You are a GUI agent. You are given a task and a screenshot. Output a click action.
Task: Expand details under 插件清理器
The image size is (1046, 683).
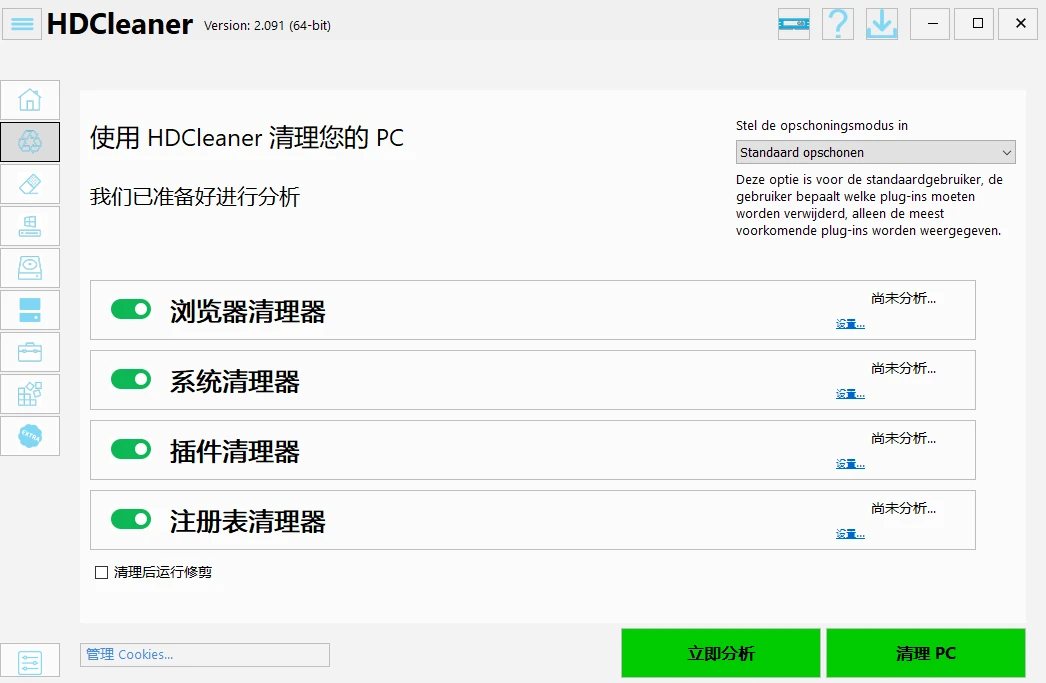(849, 463)
